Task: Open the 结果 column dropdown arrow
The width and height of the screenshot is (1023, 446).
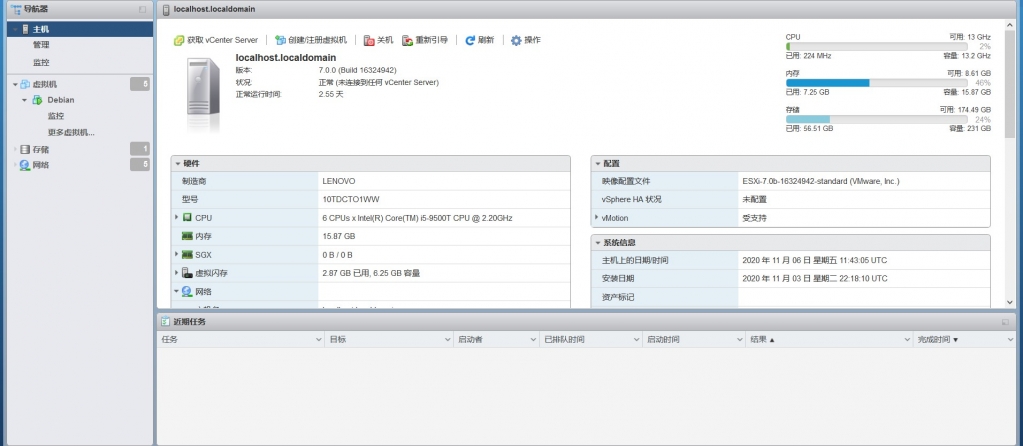Action: (x=907, y=340)
